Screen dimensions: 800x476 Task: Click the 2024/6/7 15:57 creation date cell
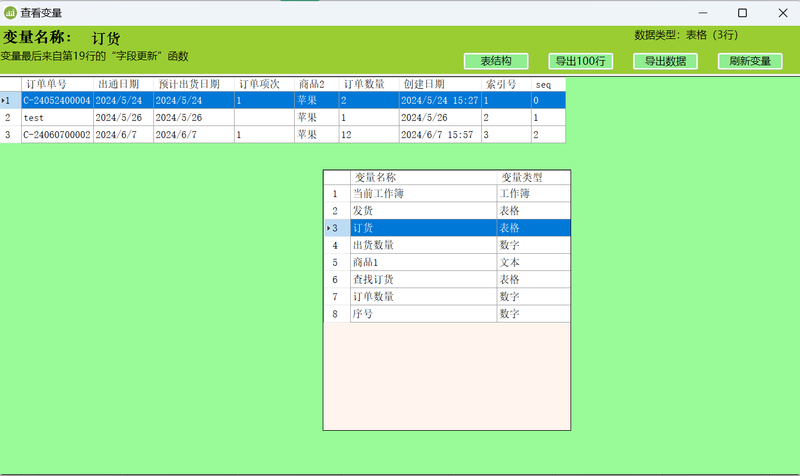[440, 135]
